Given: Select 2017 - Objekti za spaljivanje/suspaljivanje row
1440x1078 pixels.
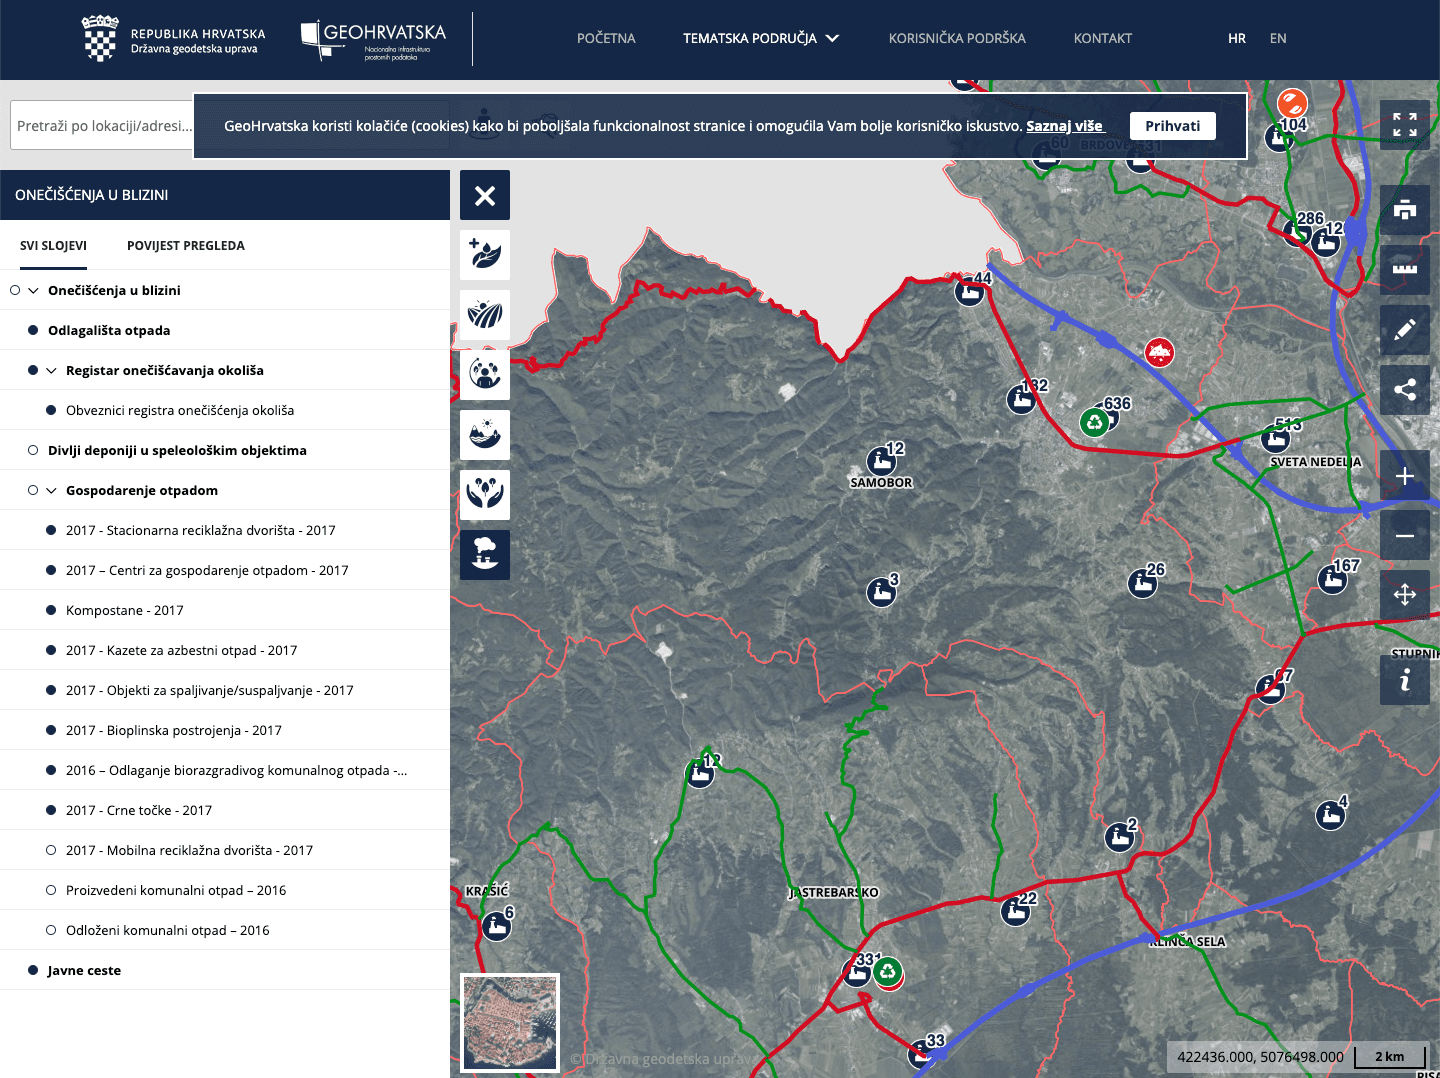Looking at the screenshot, I should [x=225, y=690].
